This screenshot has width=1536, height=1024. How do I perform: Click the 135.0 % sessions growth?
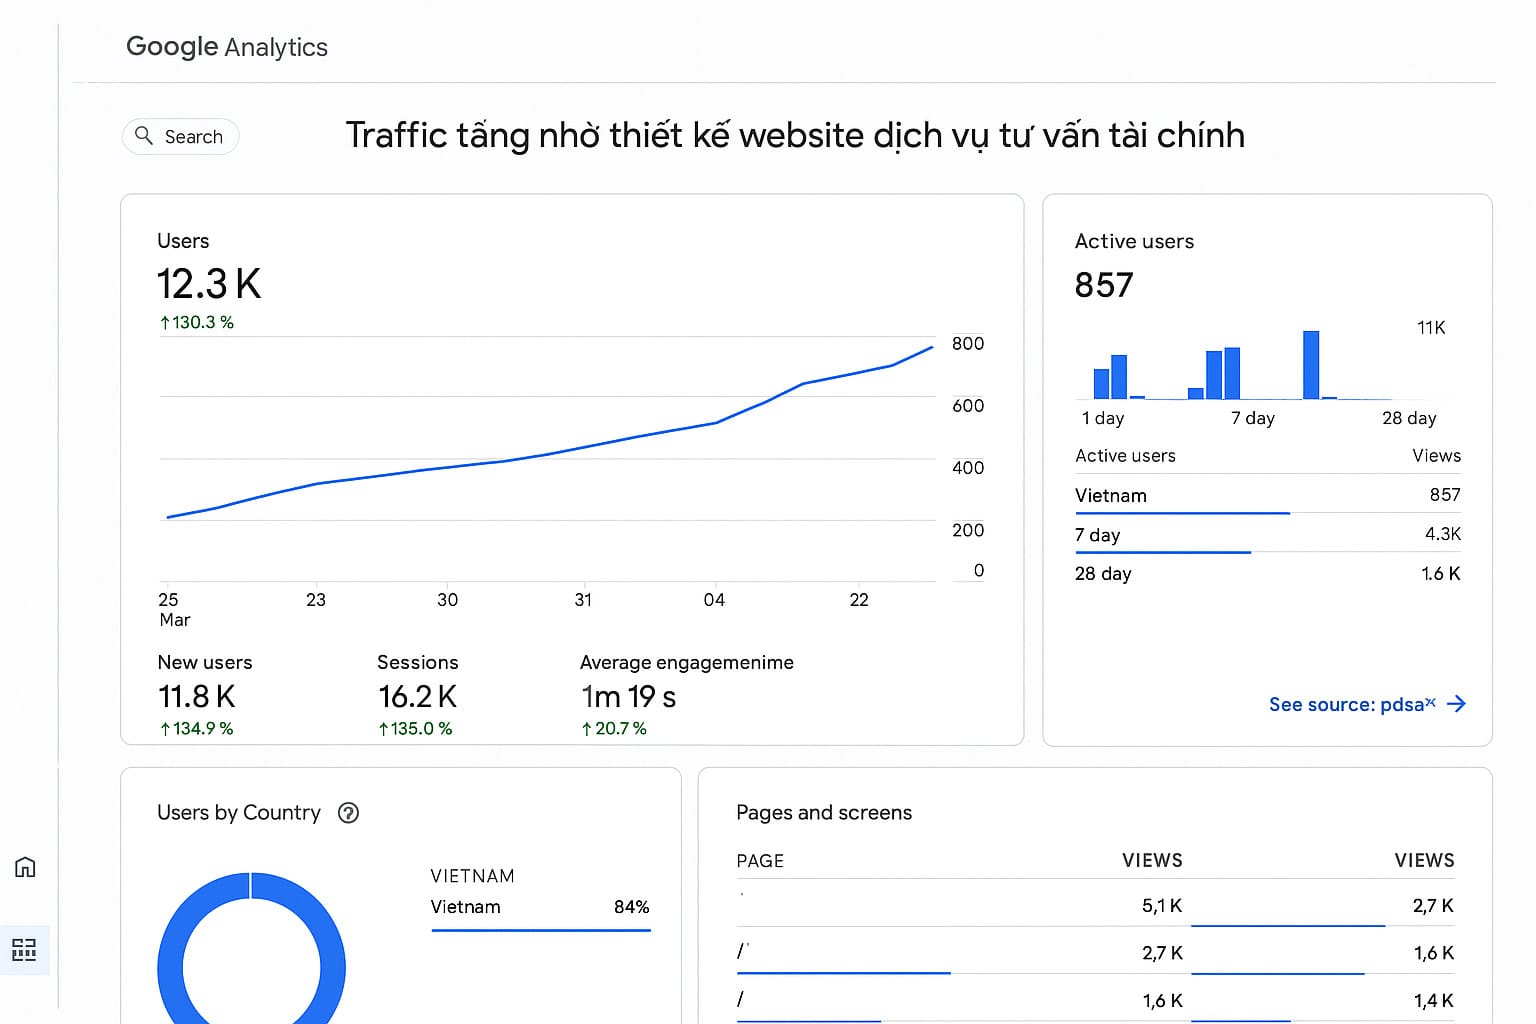pyautogui.click(x=415, y=728)
